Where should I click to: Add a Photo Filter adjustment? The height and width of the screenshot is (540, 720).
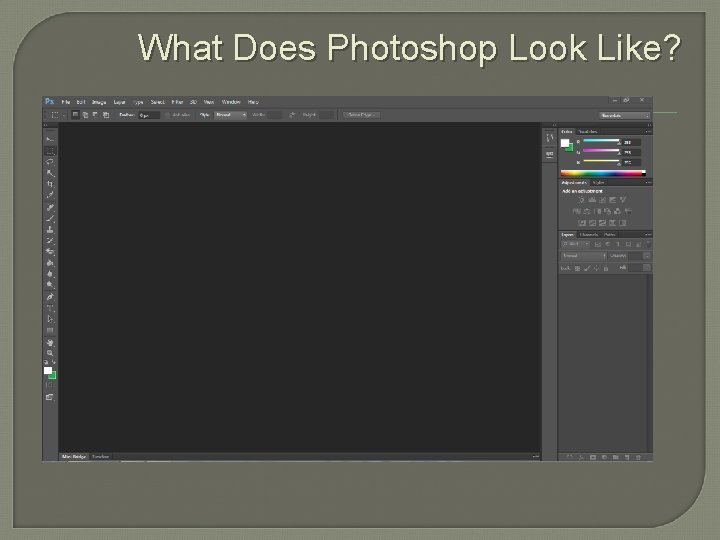608,211
